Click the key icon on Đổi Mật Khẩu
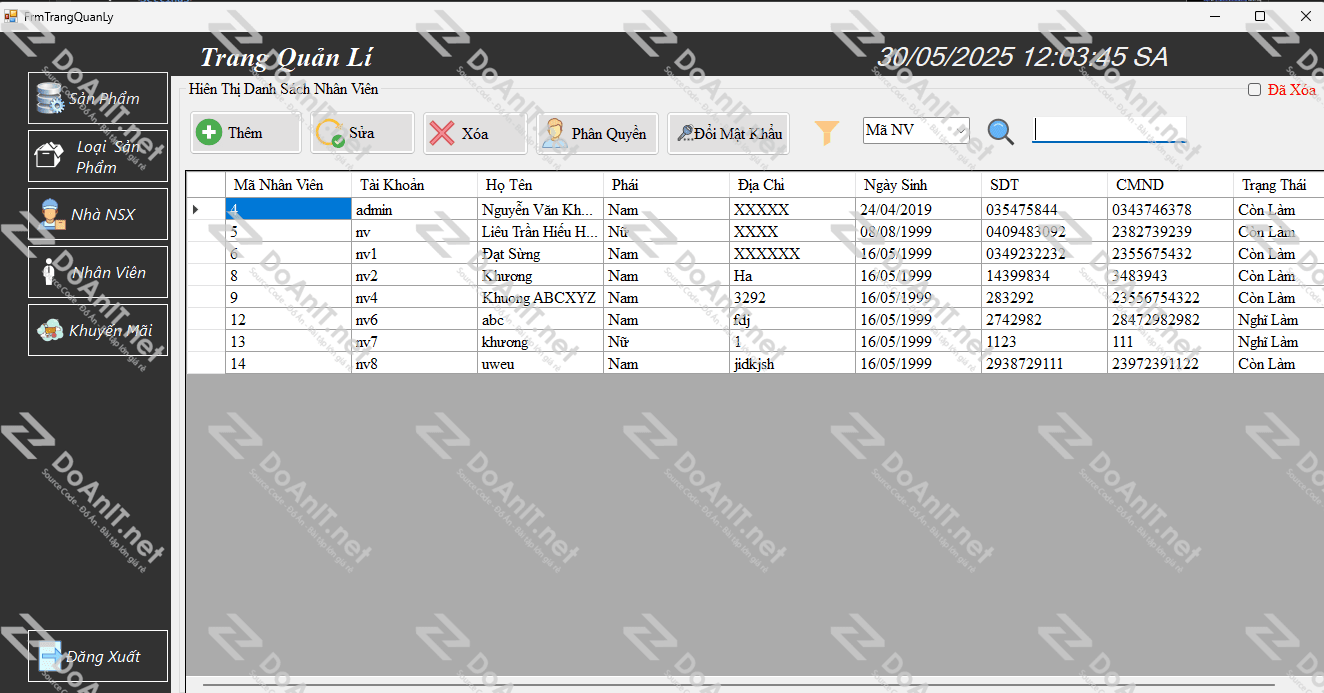1324x693 pixels. tap(684, 133)
